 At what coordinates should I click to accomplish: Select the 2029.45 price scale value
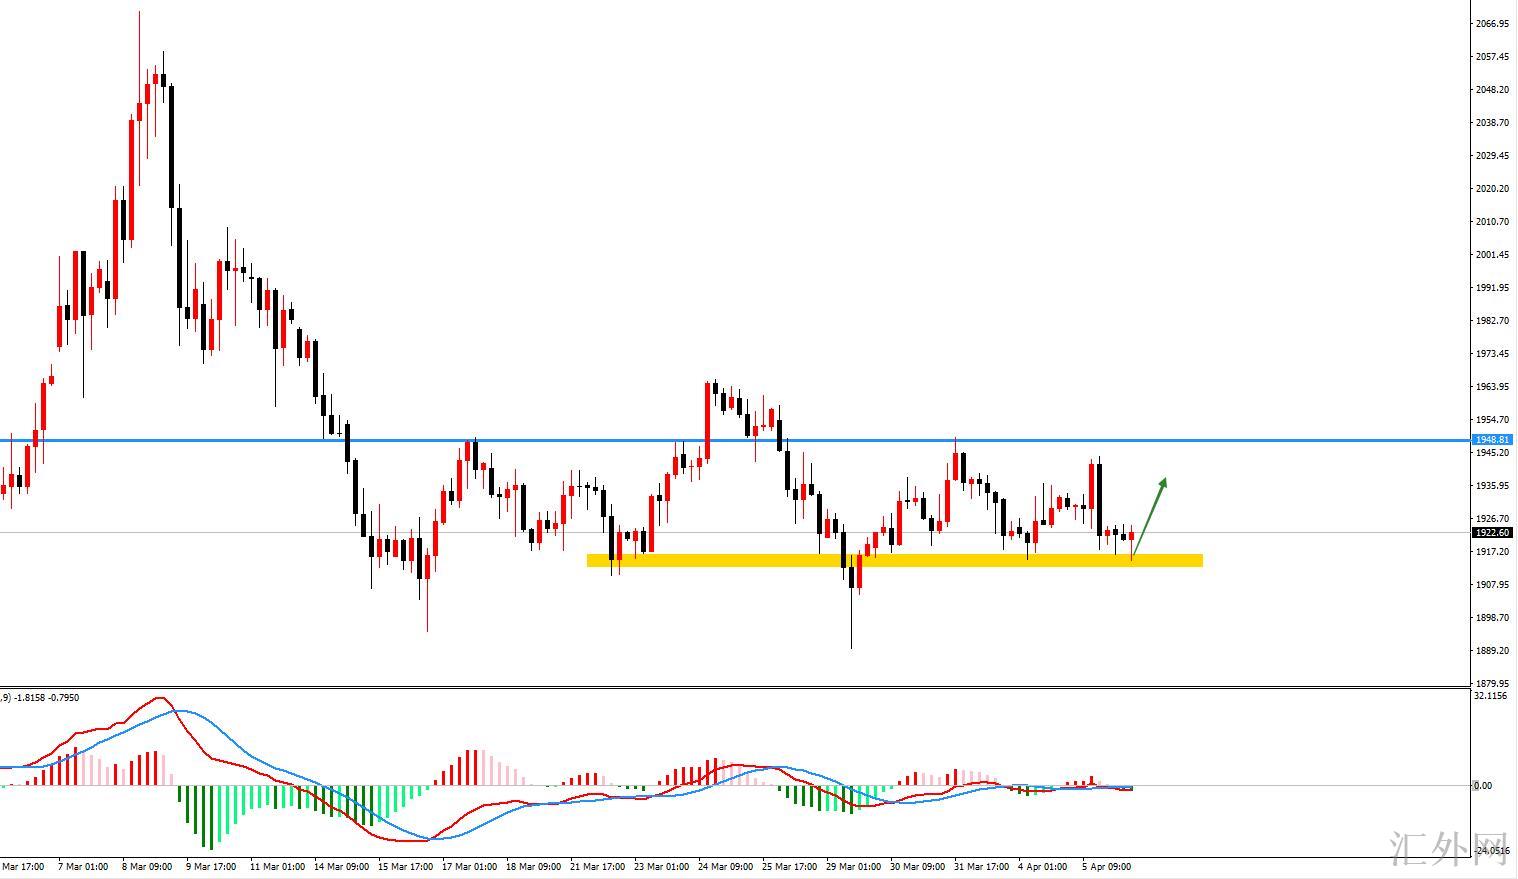click(x=1492, y=156)
